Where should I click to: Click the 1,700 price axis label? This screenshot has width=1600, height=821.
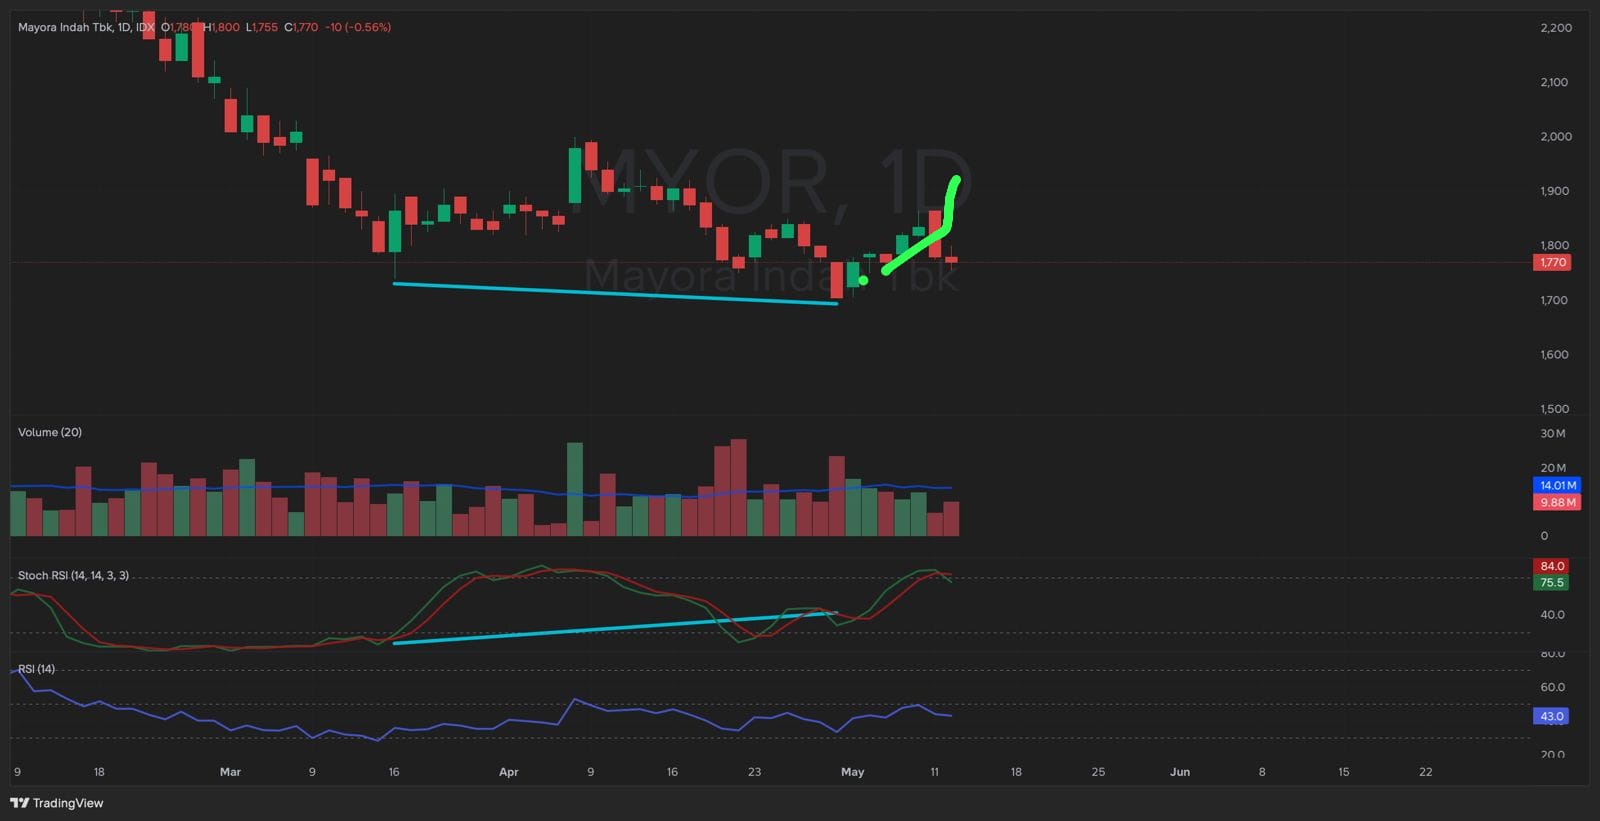1555,300
